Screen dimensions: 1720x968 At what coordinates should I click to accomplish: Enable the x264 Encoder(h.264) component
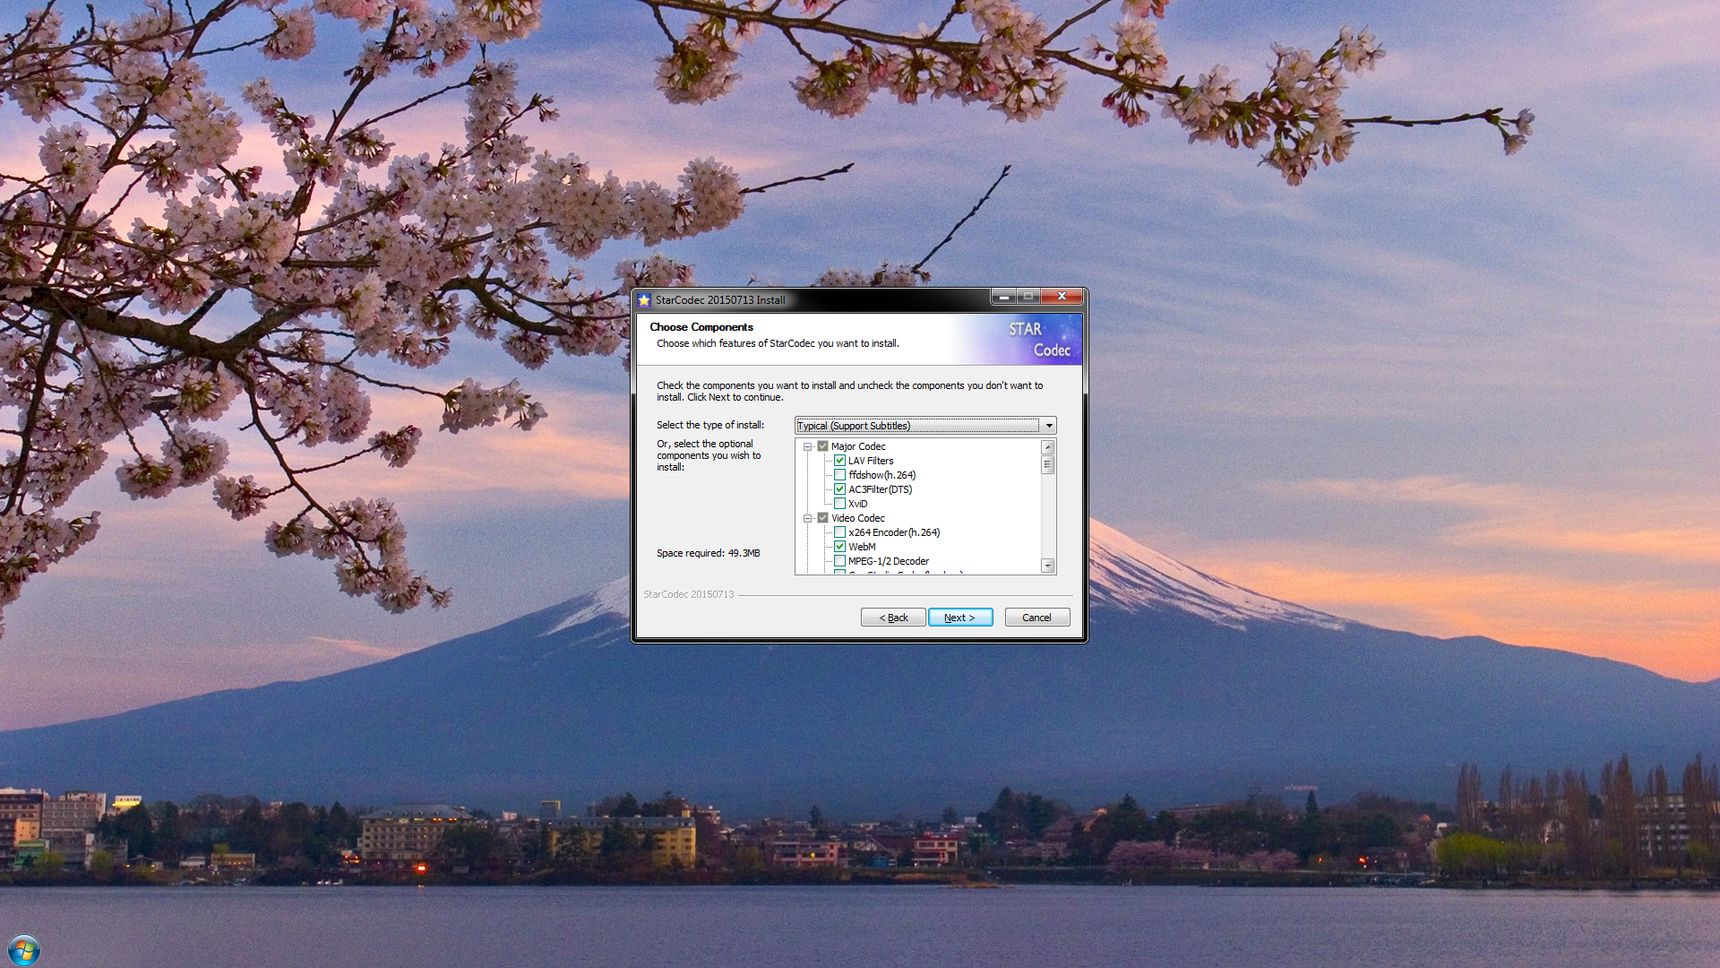840,533
